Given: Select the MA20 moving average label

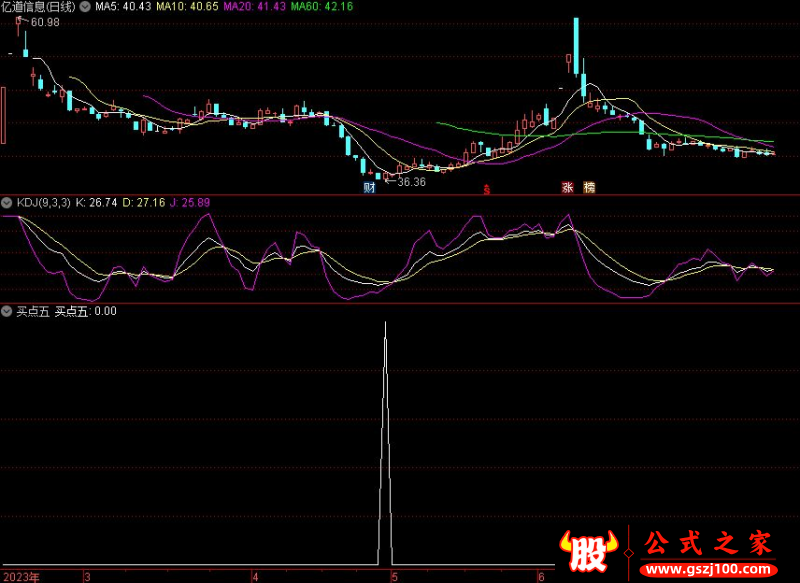Looking at the screenshot, I should [256, 6].
